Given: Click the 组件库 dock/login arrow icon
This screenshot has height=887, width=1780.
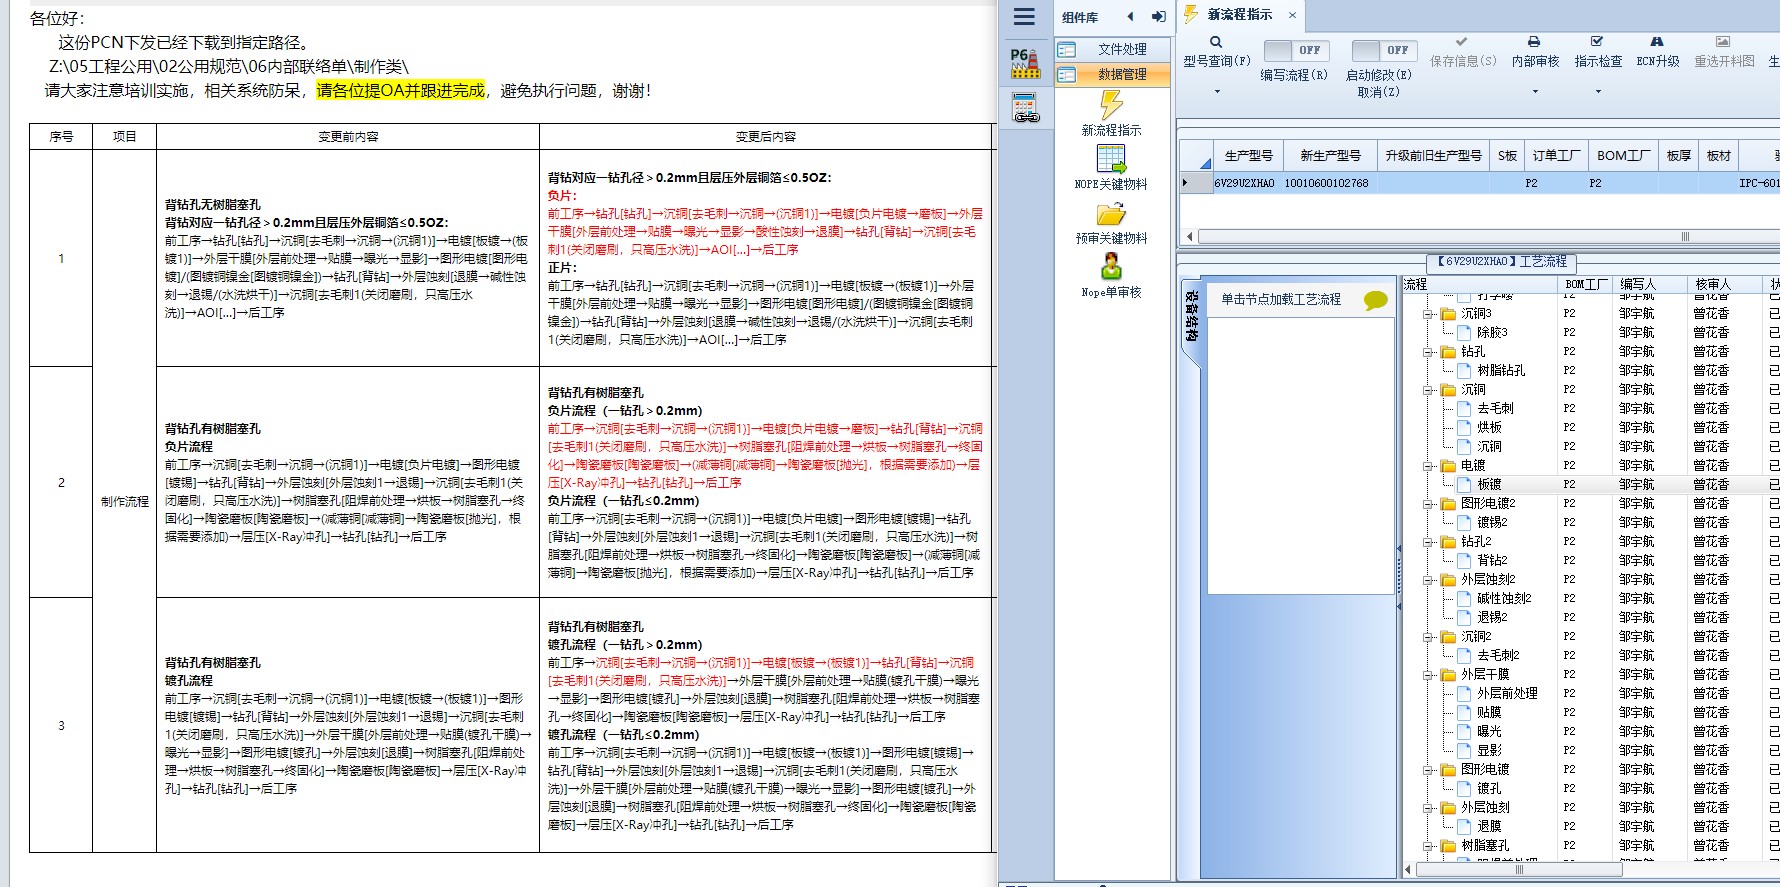Looking at the screenshot, I should click(1158, 16).
